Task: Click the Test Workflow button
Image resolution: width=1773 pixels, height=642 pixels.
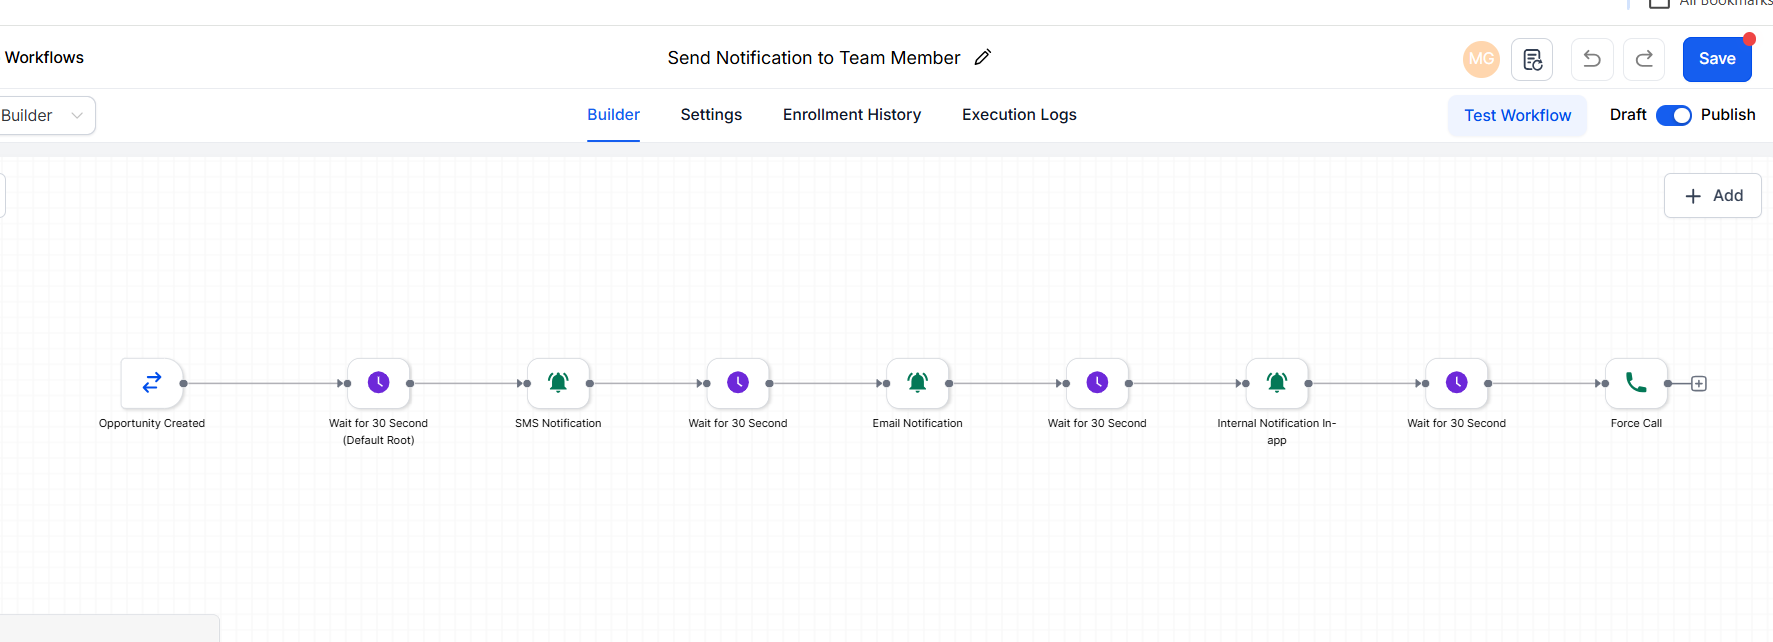Action: tap(1517, 116)
